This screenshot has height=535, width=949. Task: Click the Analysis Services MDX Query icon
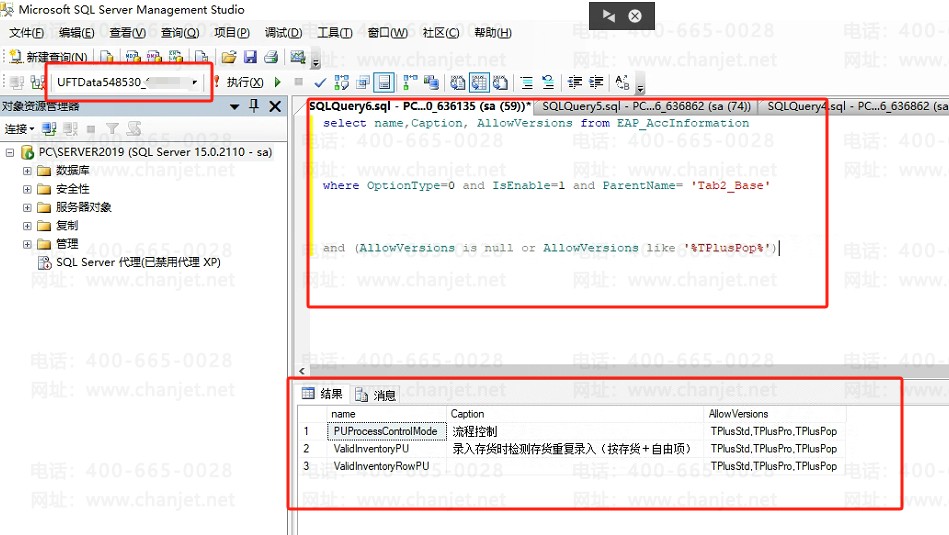coord(133,57)
